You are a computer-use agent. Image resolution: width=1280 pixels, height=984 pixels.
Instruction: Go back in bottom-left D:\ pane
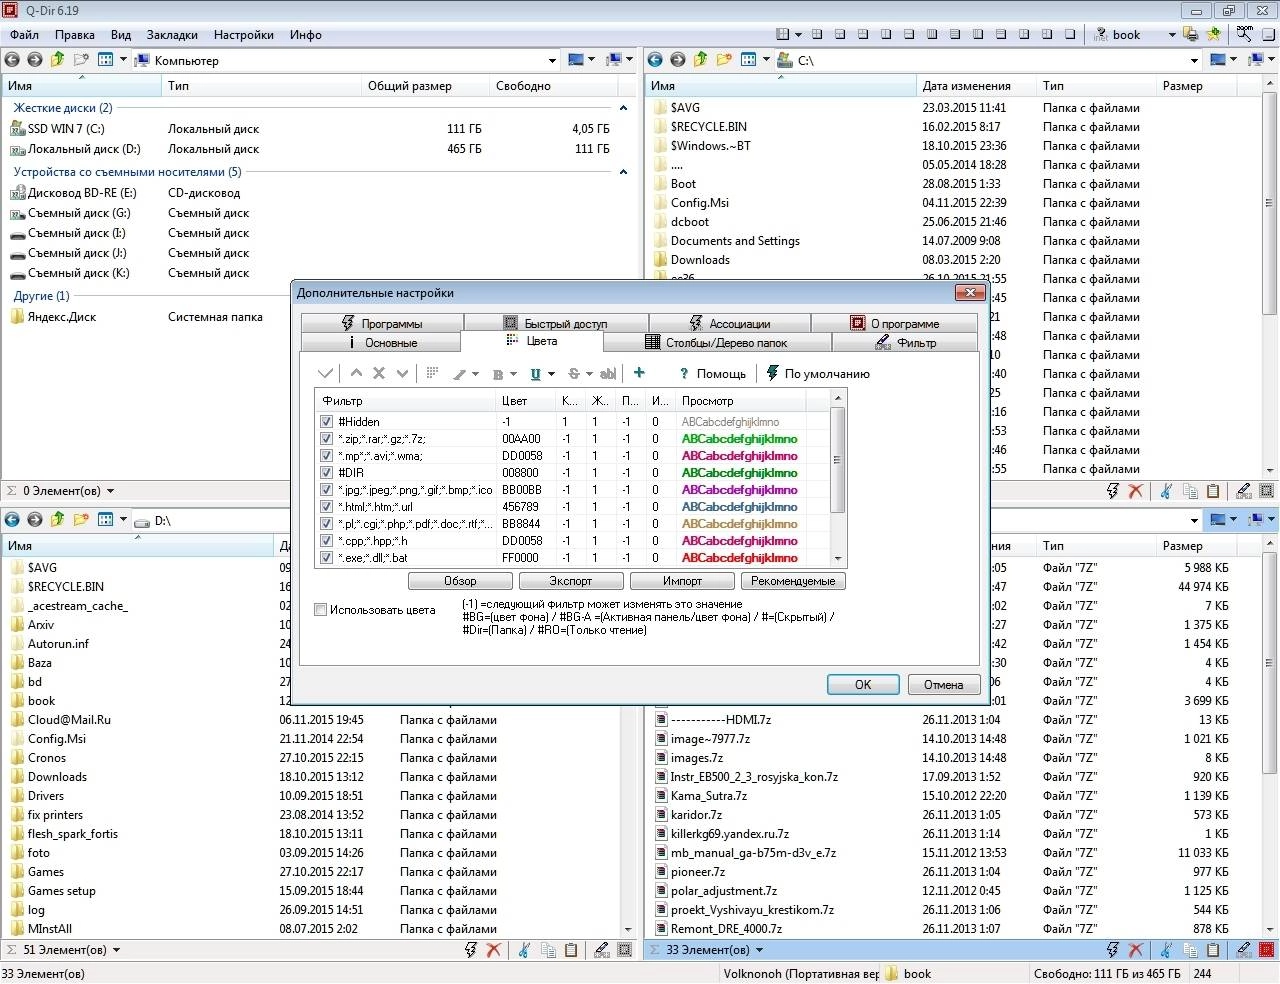tap(12, 520)
